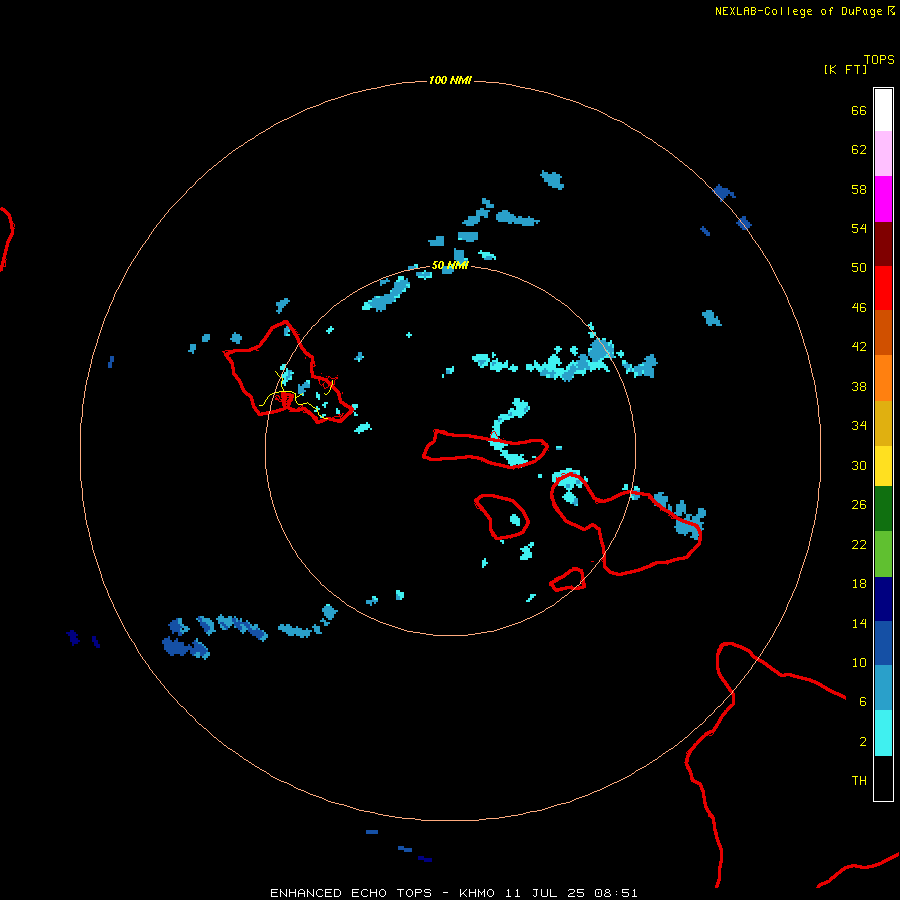Click the legend value 42
This screenshot has width=900, height=900.
coord(859,347)
